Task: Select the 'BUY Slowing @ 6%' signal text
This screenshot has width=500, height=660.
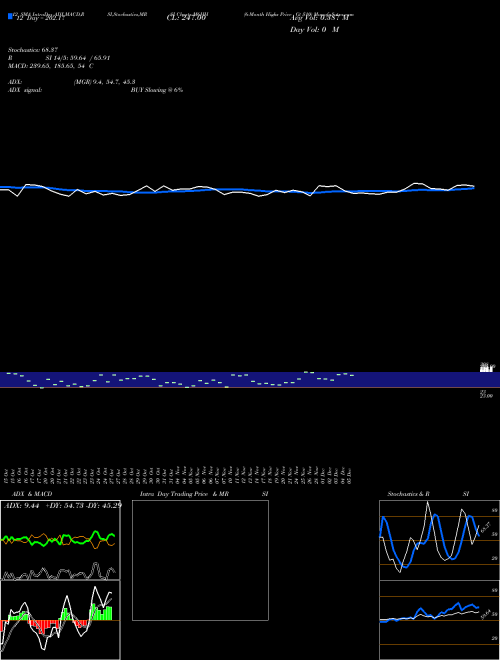Action: 157,90
